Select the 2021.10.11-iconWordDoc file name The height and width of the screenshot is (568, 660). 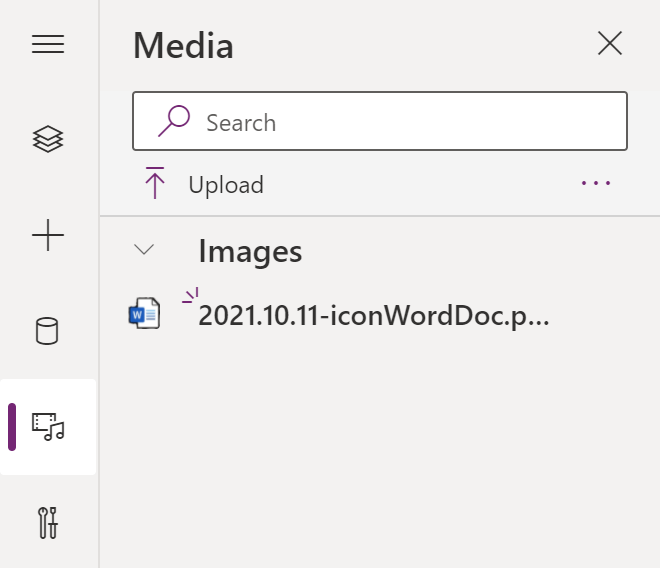tap(374, 315)
